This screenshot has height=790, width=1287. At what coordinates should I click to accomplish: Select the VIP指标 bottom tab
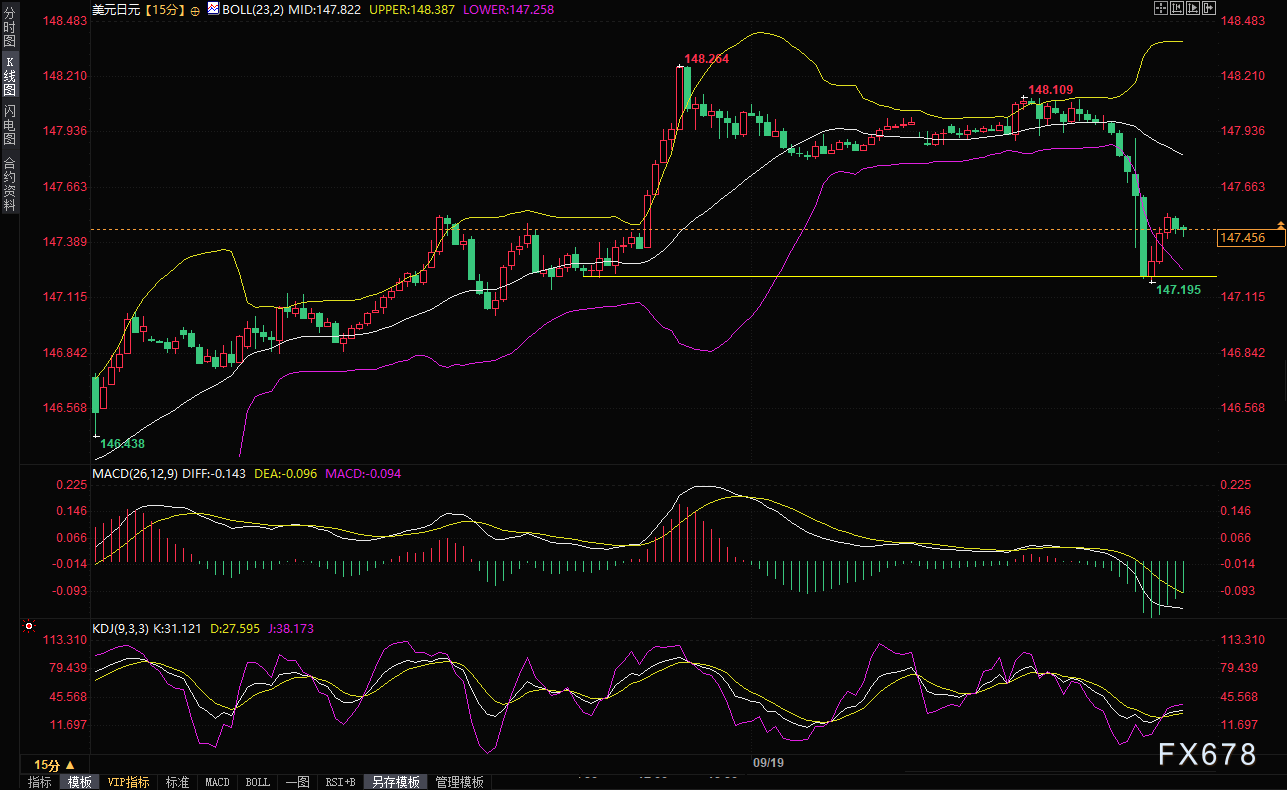(x=128, y=782)
